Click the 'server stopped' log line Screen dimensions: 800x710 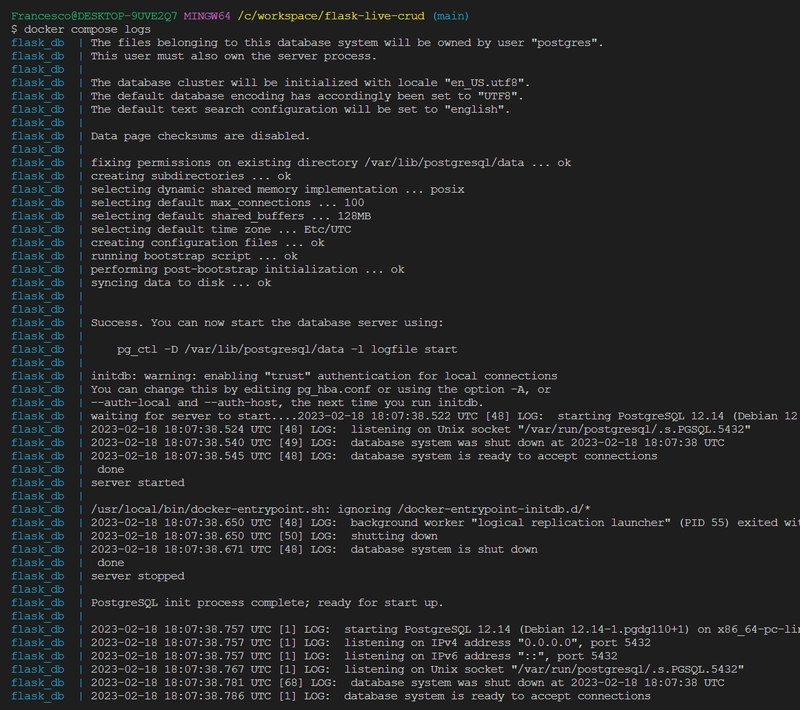(x=138, y=576)
